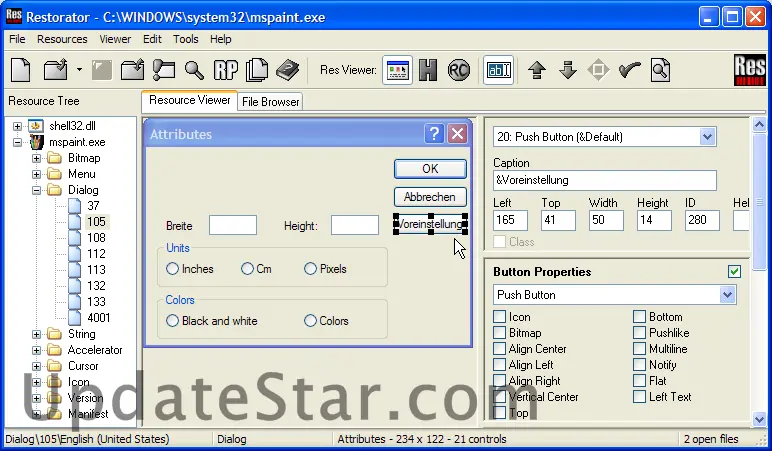Click the Open file toolbar icon
This screenshot has height=451, width=772.
(56, 70)
